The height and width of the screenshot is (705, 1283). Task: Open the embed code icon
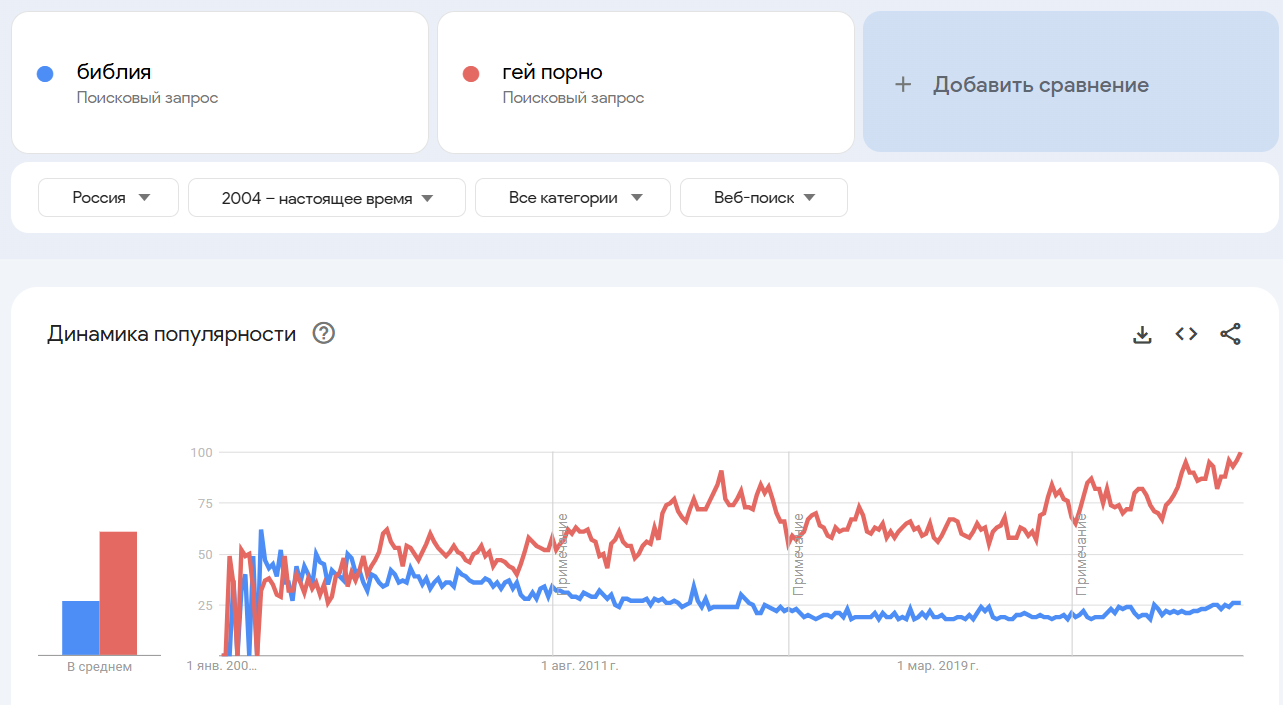point(1186,334)
